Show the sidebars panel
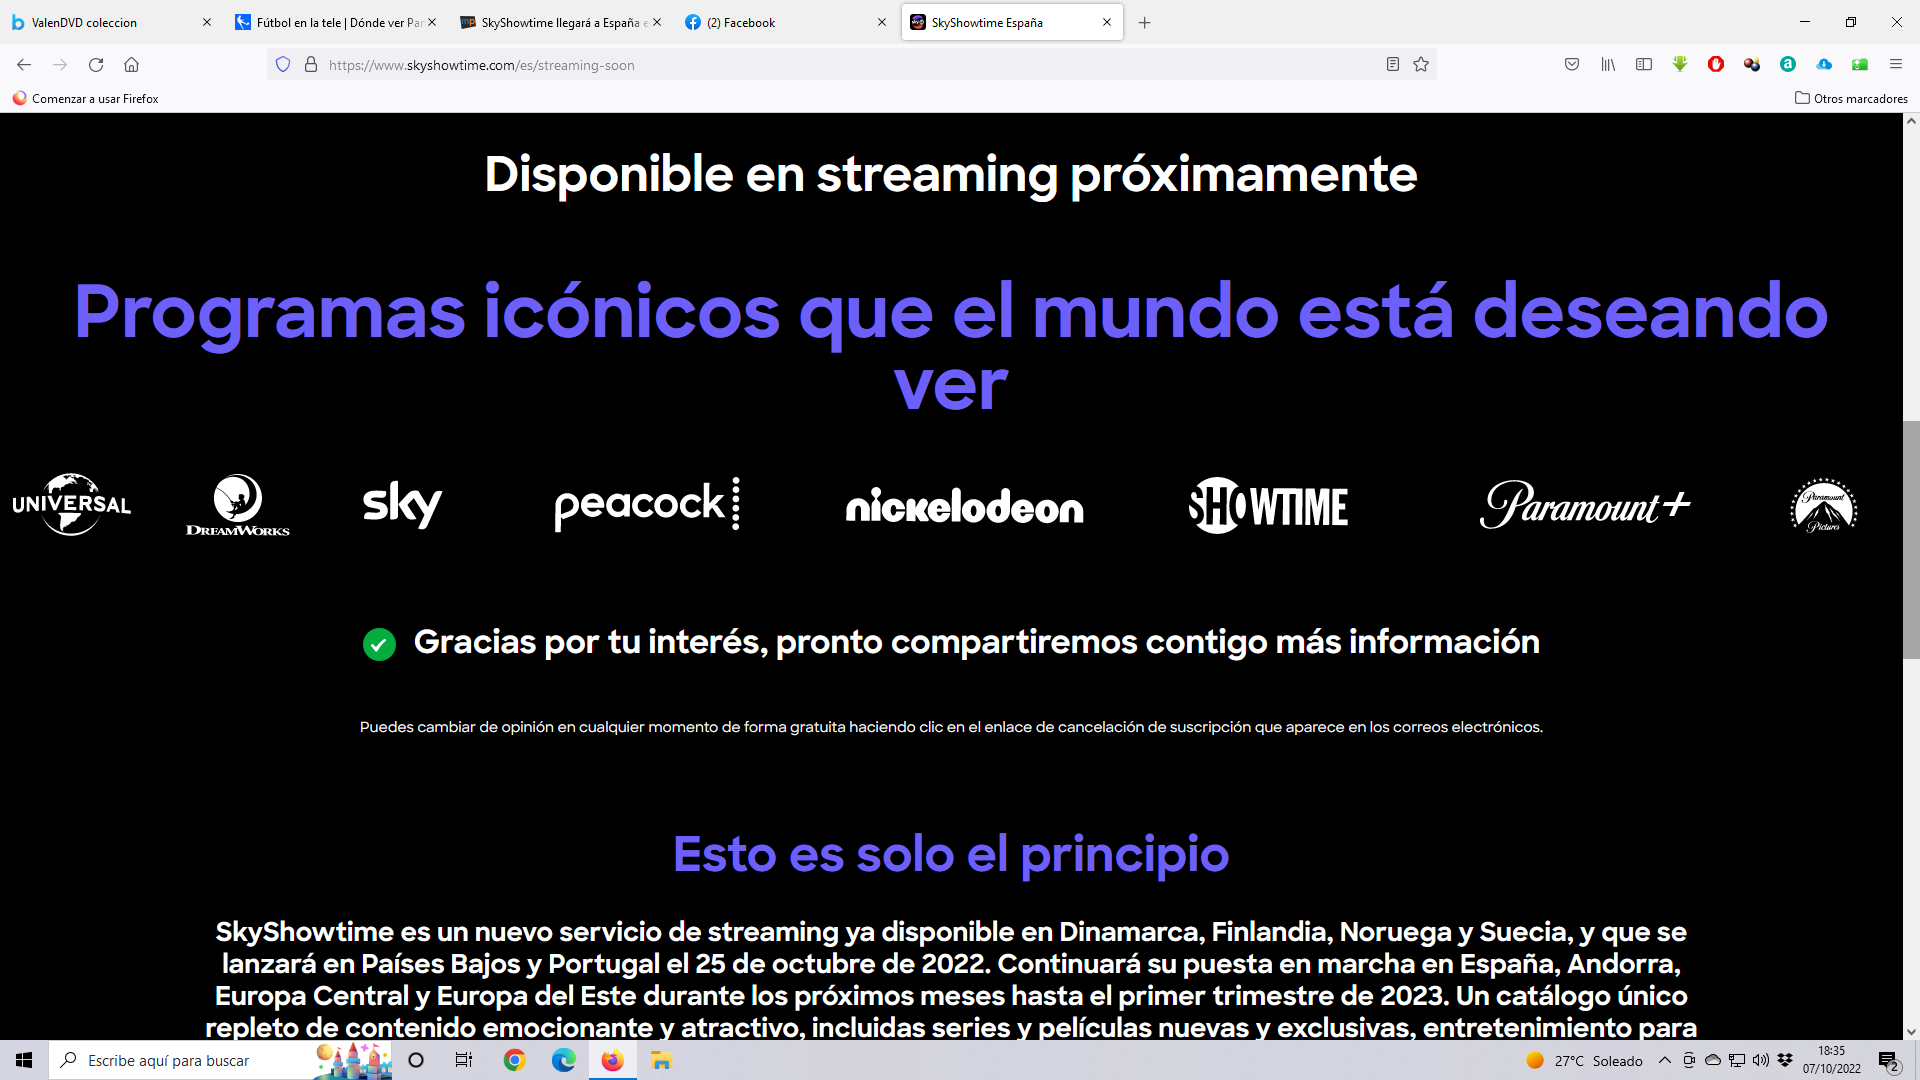This screenshot has height=1080, width=1920. coord(1644,65)
